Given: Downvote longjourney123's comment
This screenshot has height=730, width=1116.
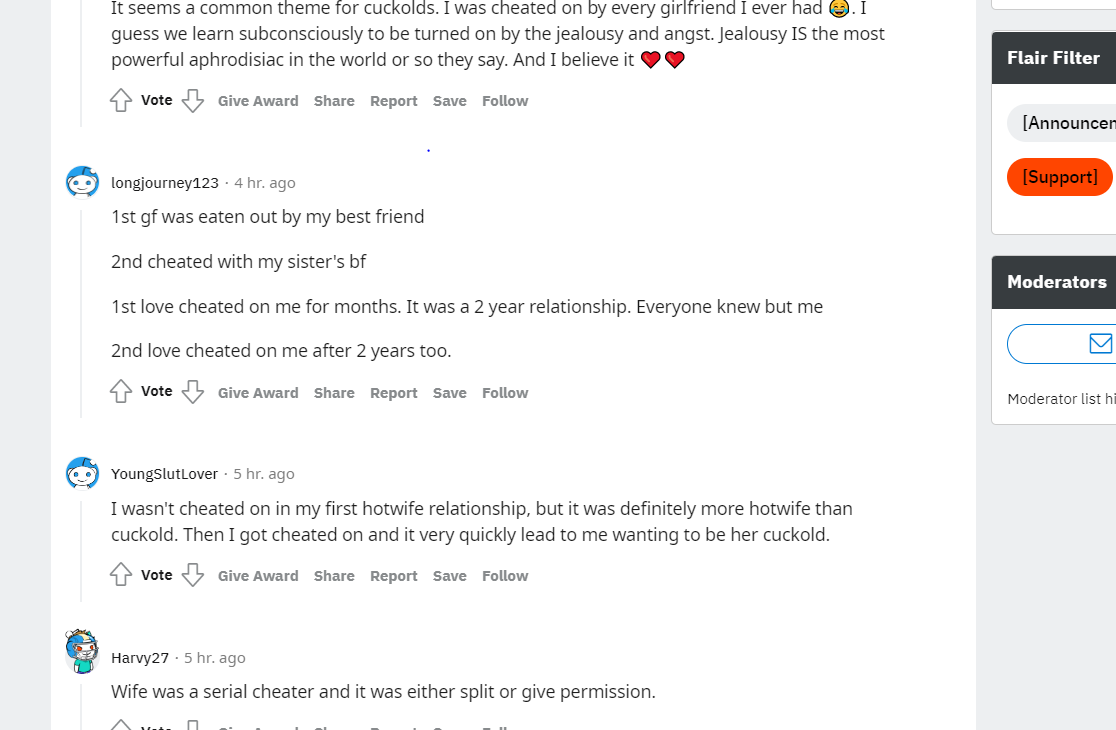Looking at the screenshot, I should pyautogui.click(x=193, y=391).
